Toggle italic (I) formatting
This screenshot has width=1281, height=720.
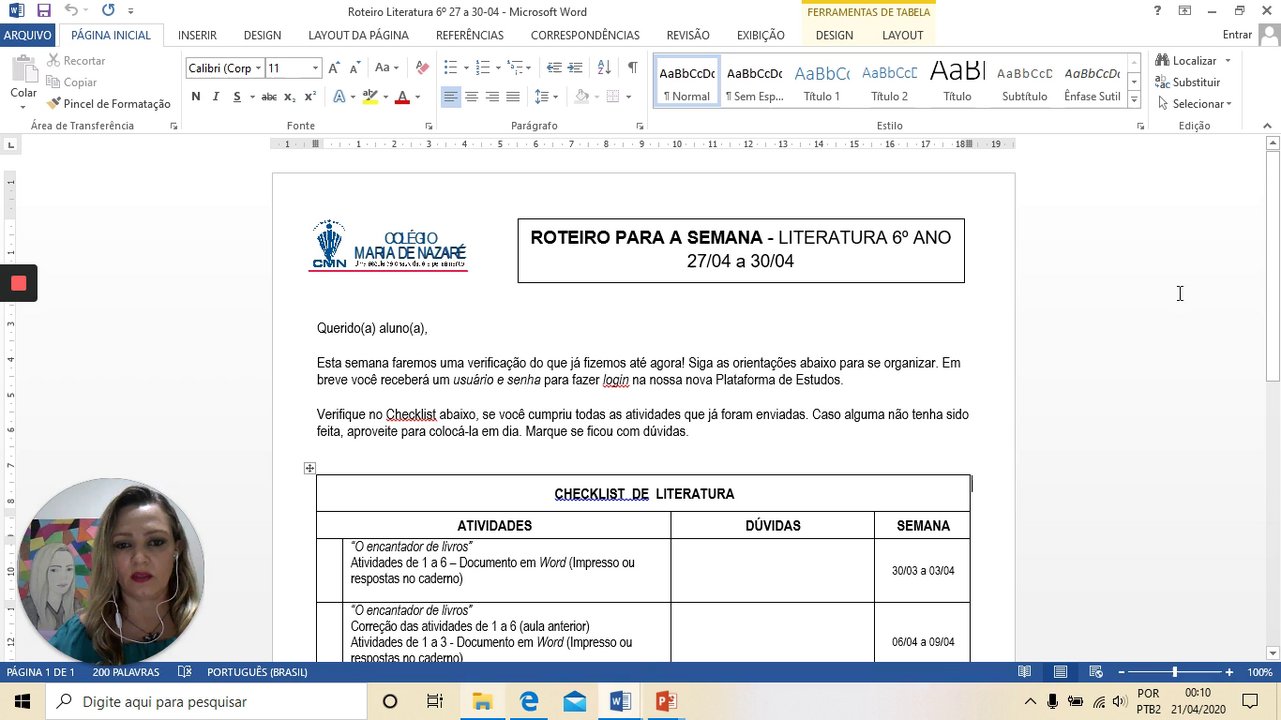(216, 97)
